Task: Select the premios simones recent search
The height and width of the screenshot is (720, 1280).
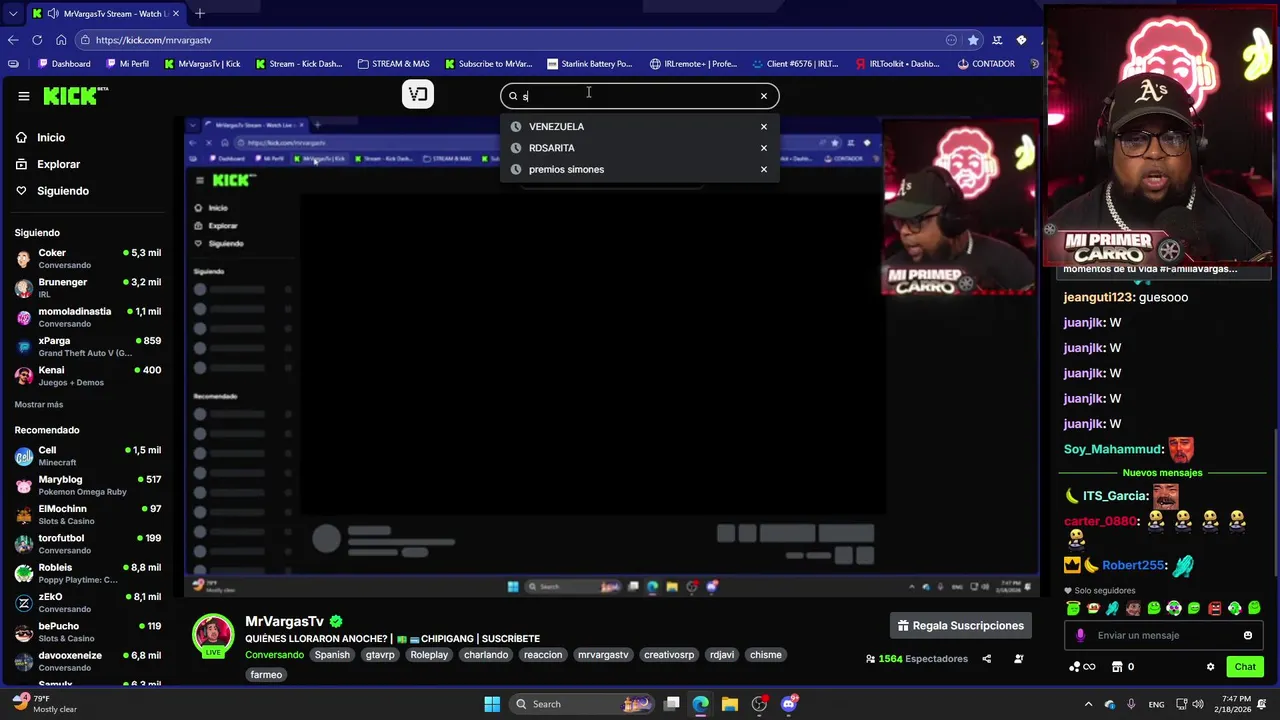Action: click(566, 170)
